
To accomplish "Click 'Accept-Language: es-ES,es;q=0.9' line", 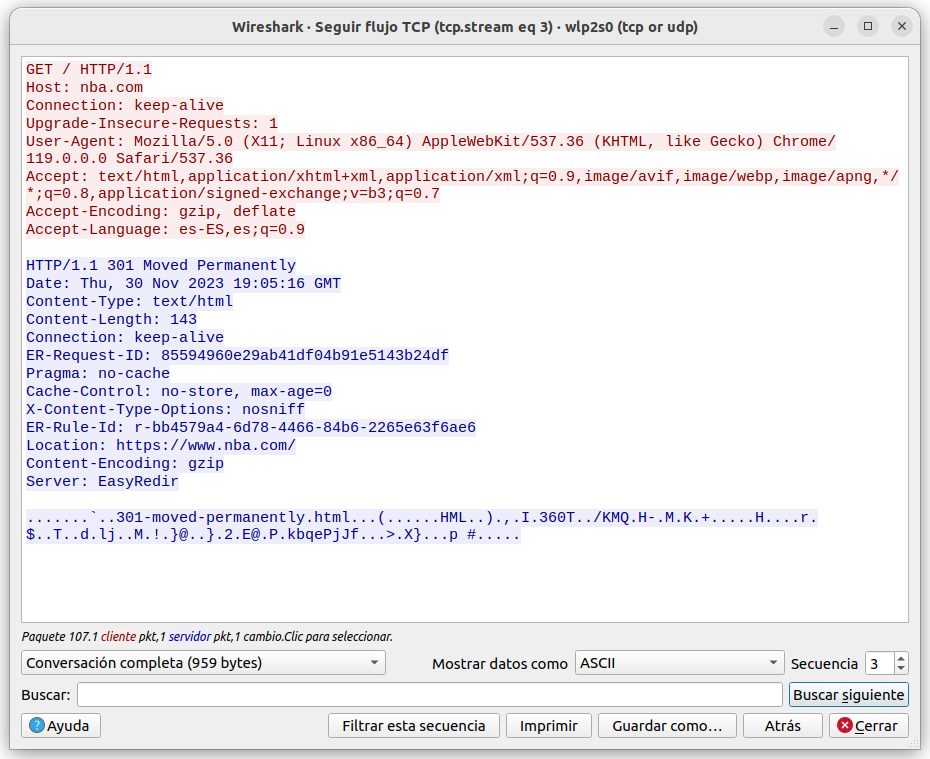I will [165, 229].
